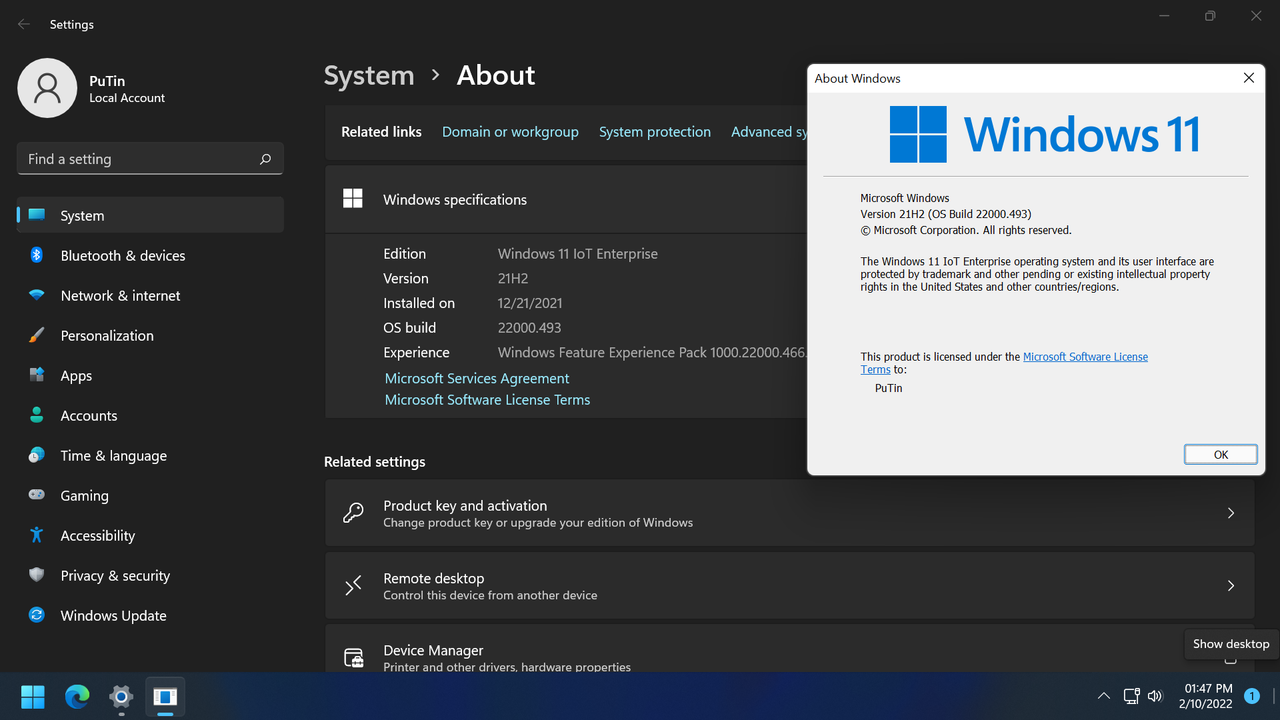Click the Remote desktop icon
Viewport: 1280px width, 720px height.
click(x=353, y=586)
